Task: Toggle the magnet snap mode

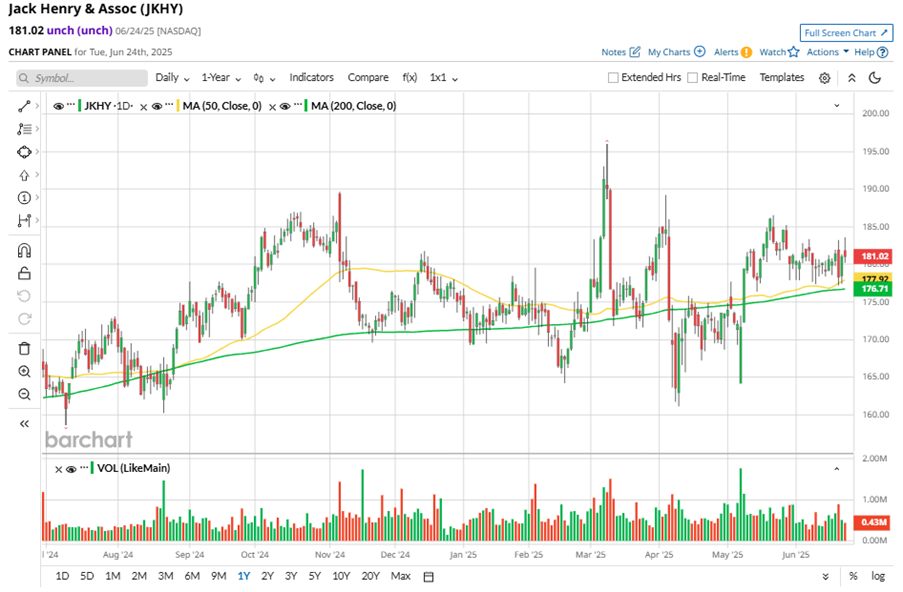Action: pos(24,251)
